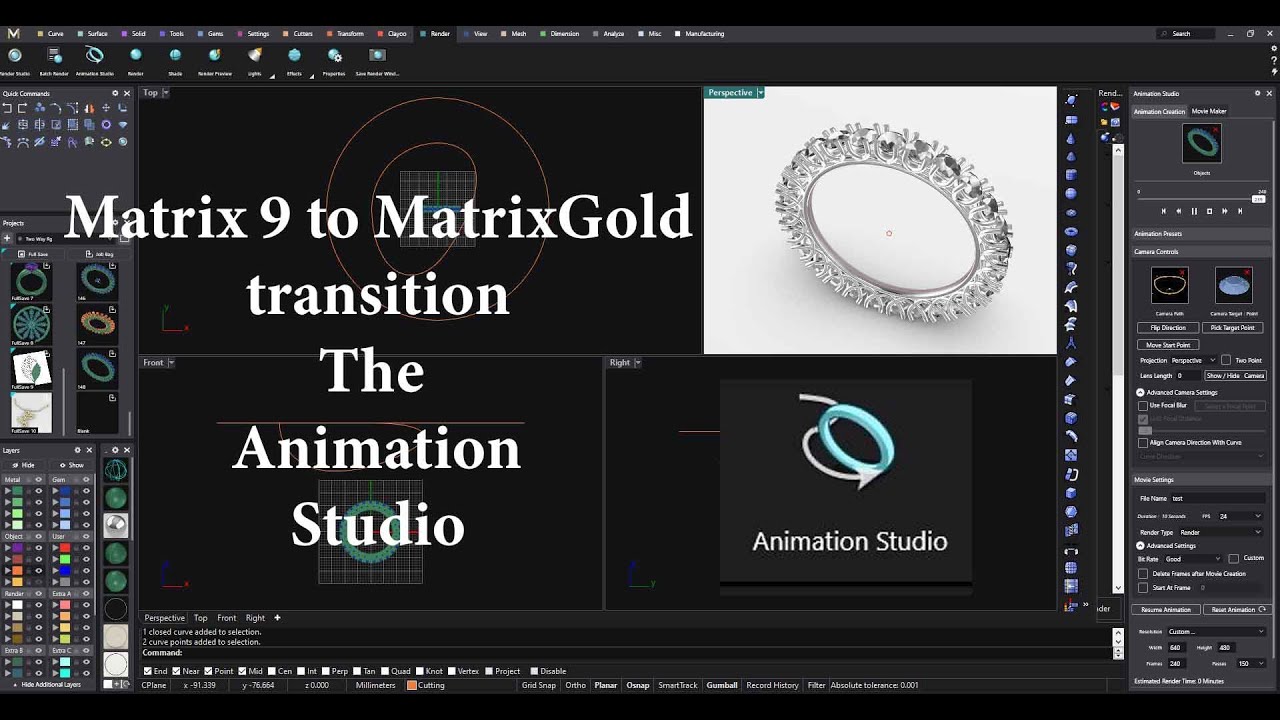
Task: Collapse Advanced Settings under Movie Settings
Action: coord(1140,546)
